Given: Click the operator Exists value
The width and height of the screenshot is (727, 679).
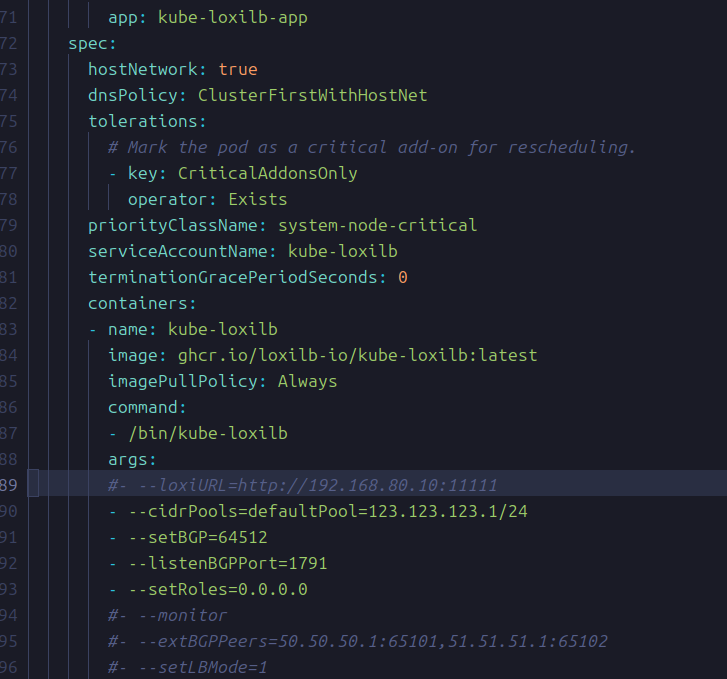Looking at the screenshot, I should point(257,199).
